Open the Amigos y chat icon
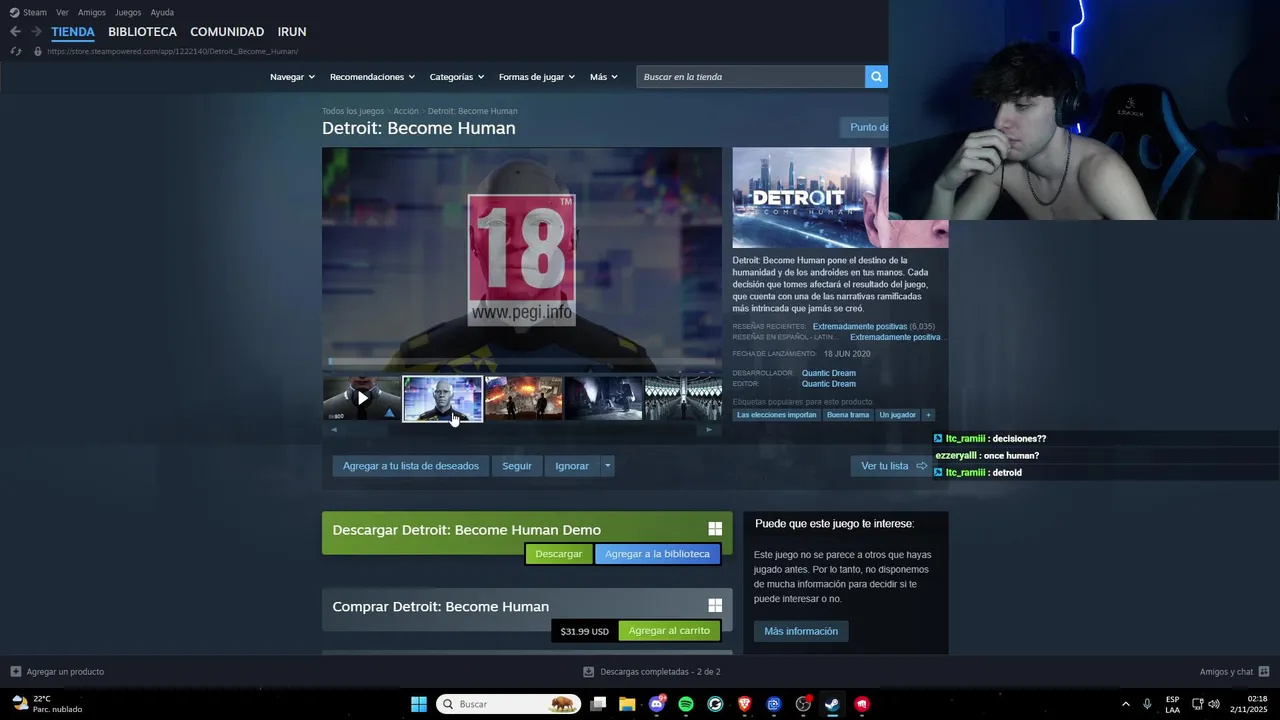1280x720 pixels. point(1264,672)
